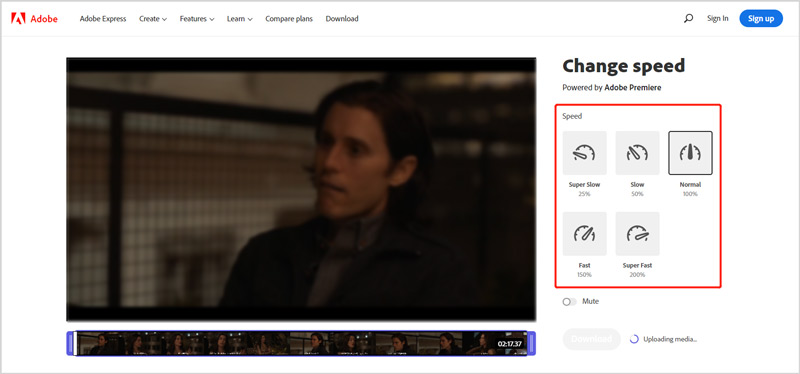Choose the Normal 100% speed icon
800x374 pixels.
tap(690, 153)
